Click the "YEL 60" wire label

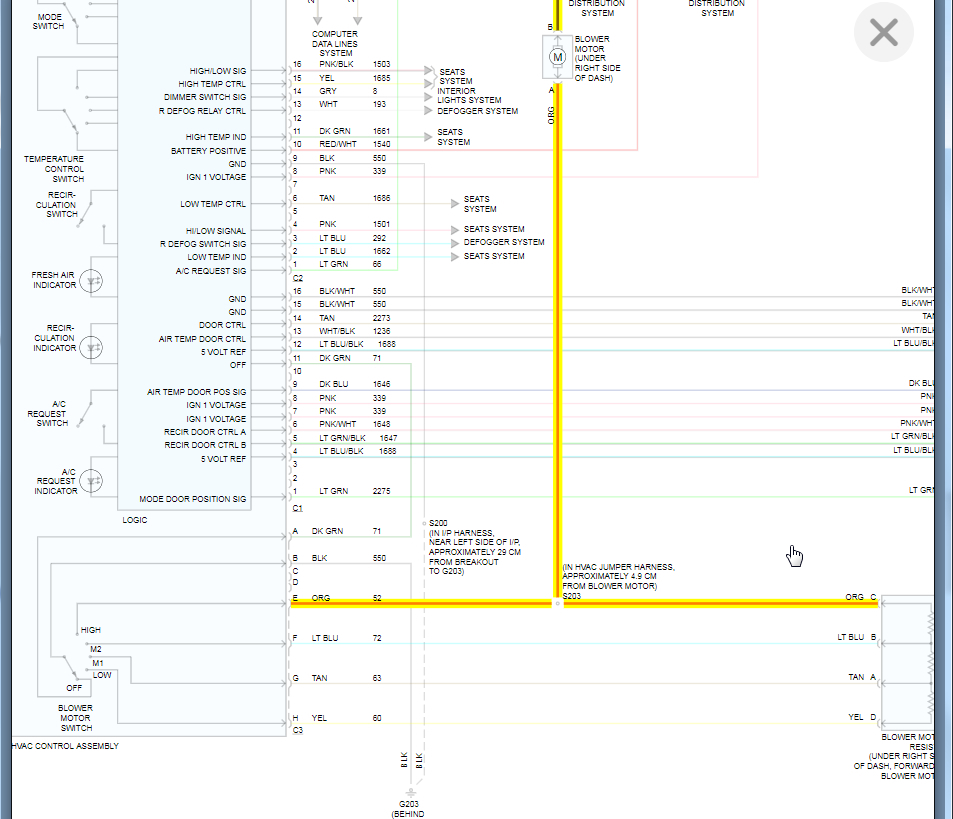click(x=346, y=718)
